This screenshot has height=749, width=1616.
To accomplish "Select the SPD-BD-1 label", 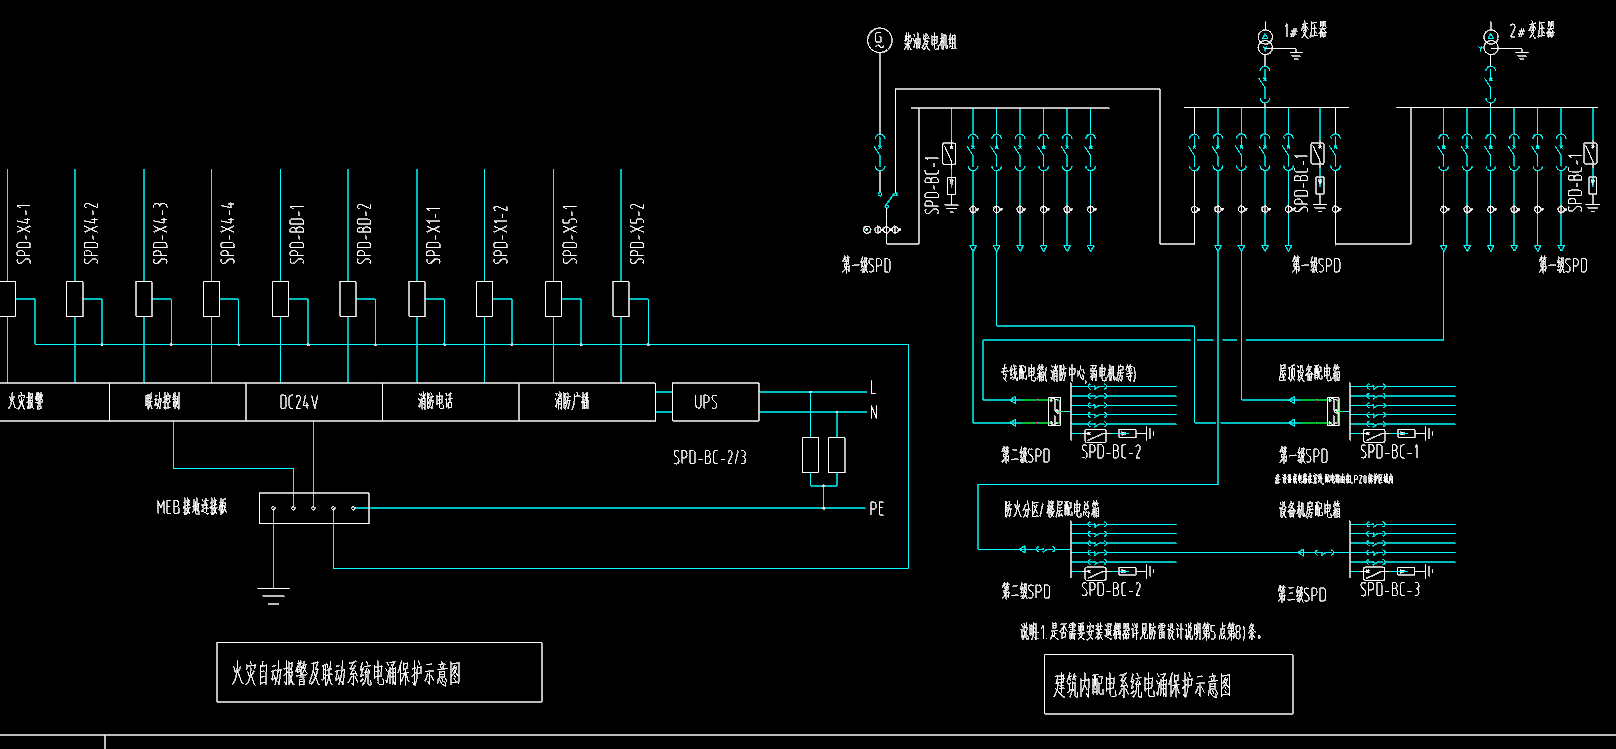I will [297, 234].
